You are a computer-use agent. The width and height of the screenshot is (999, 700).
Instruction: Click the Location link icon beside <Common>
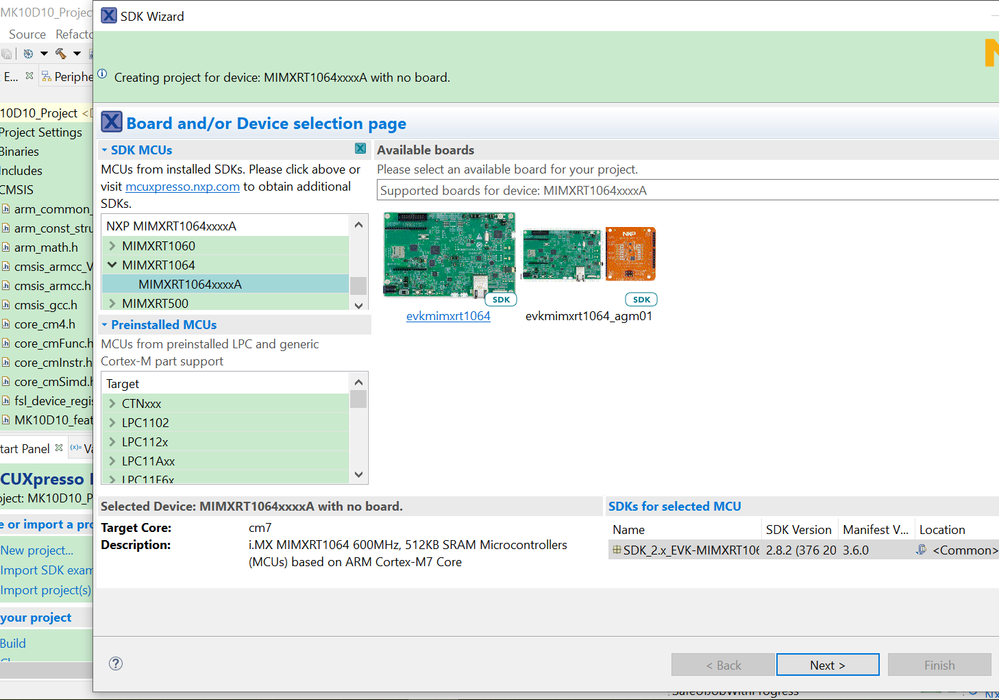coord(921,550)
